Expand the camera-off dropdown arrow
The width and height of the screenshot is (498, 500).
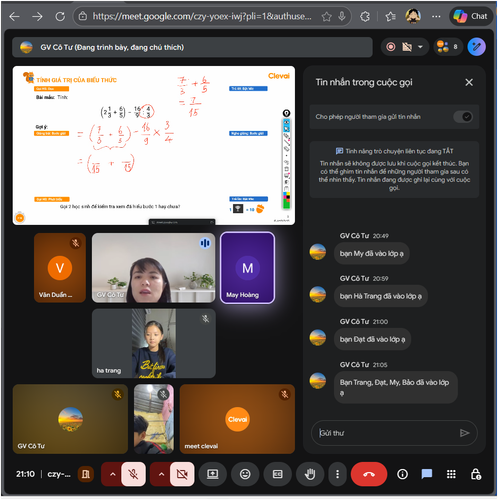(x=421, y=47)
